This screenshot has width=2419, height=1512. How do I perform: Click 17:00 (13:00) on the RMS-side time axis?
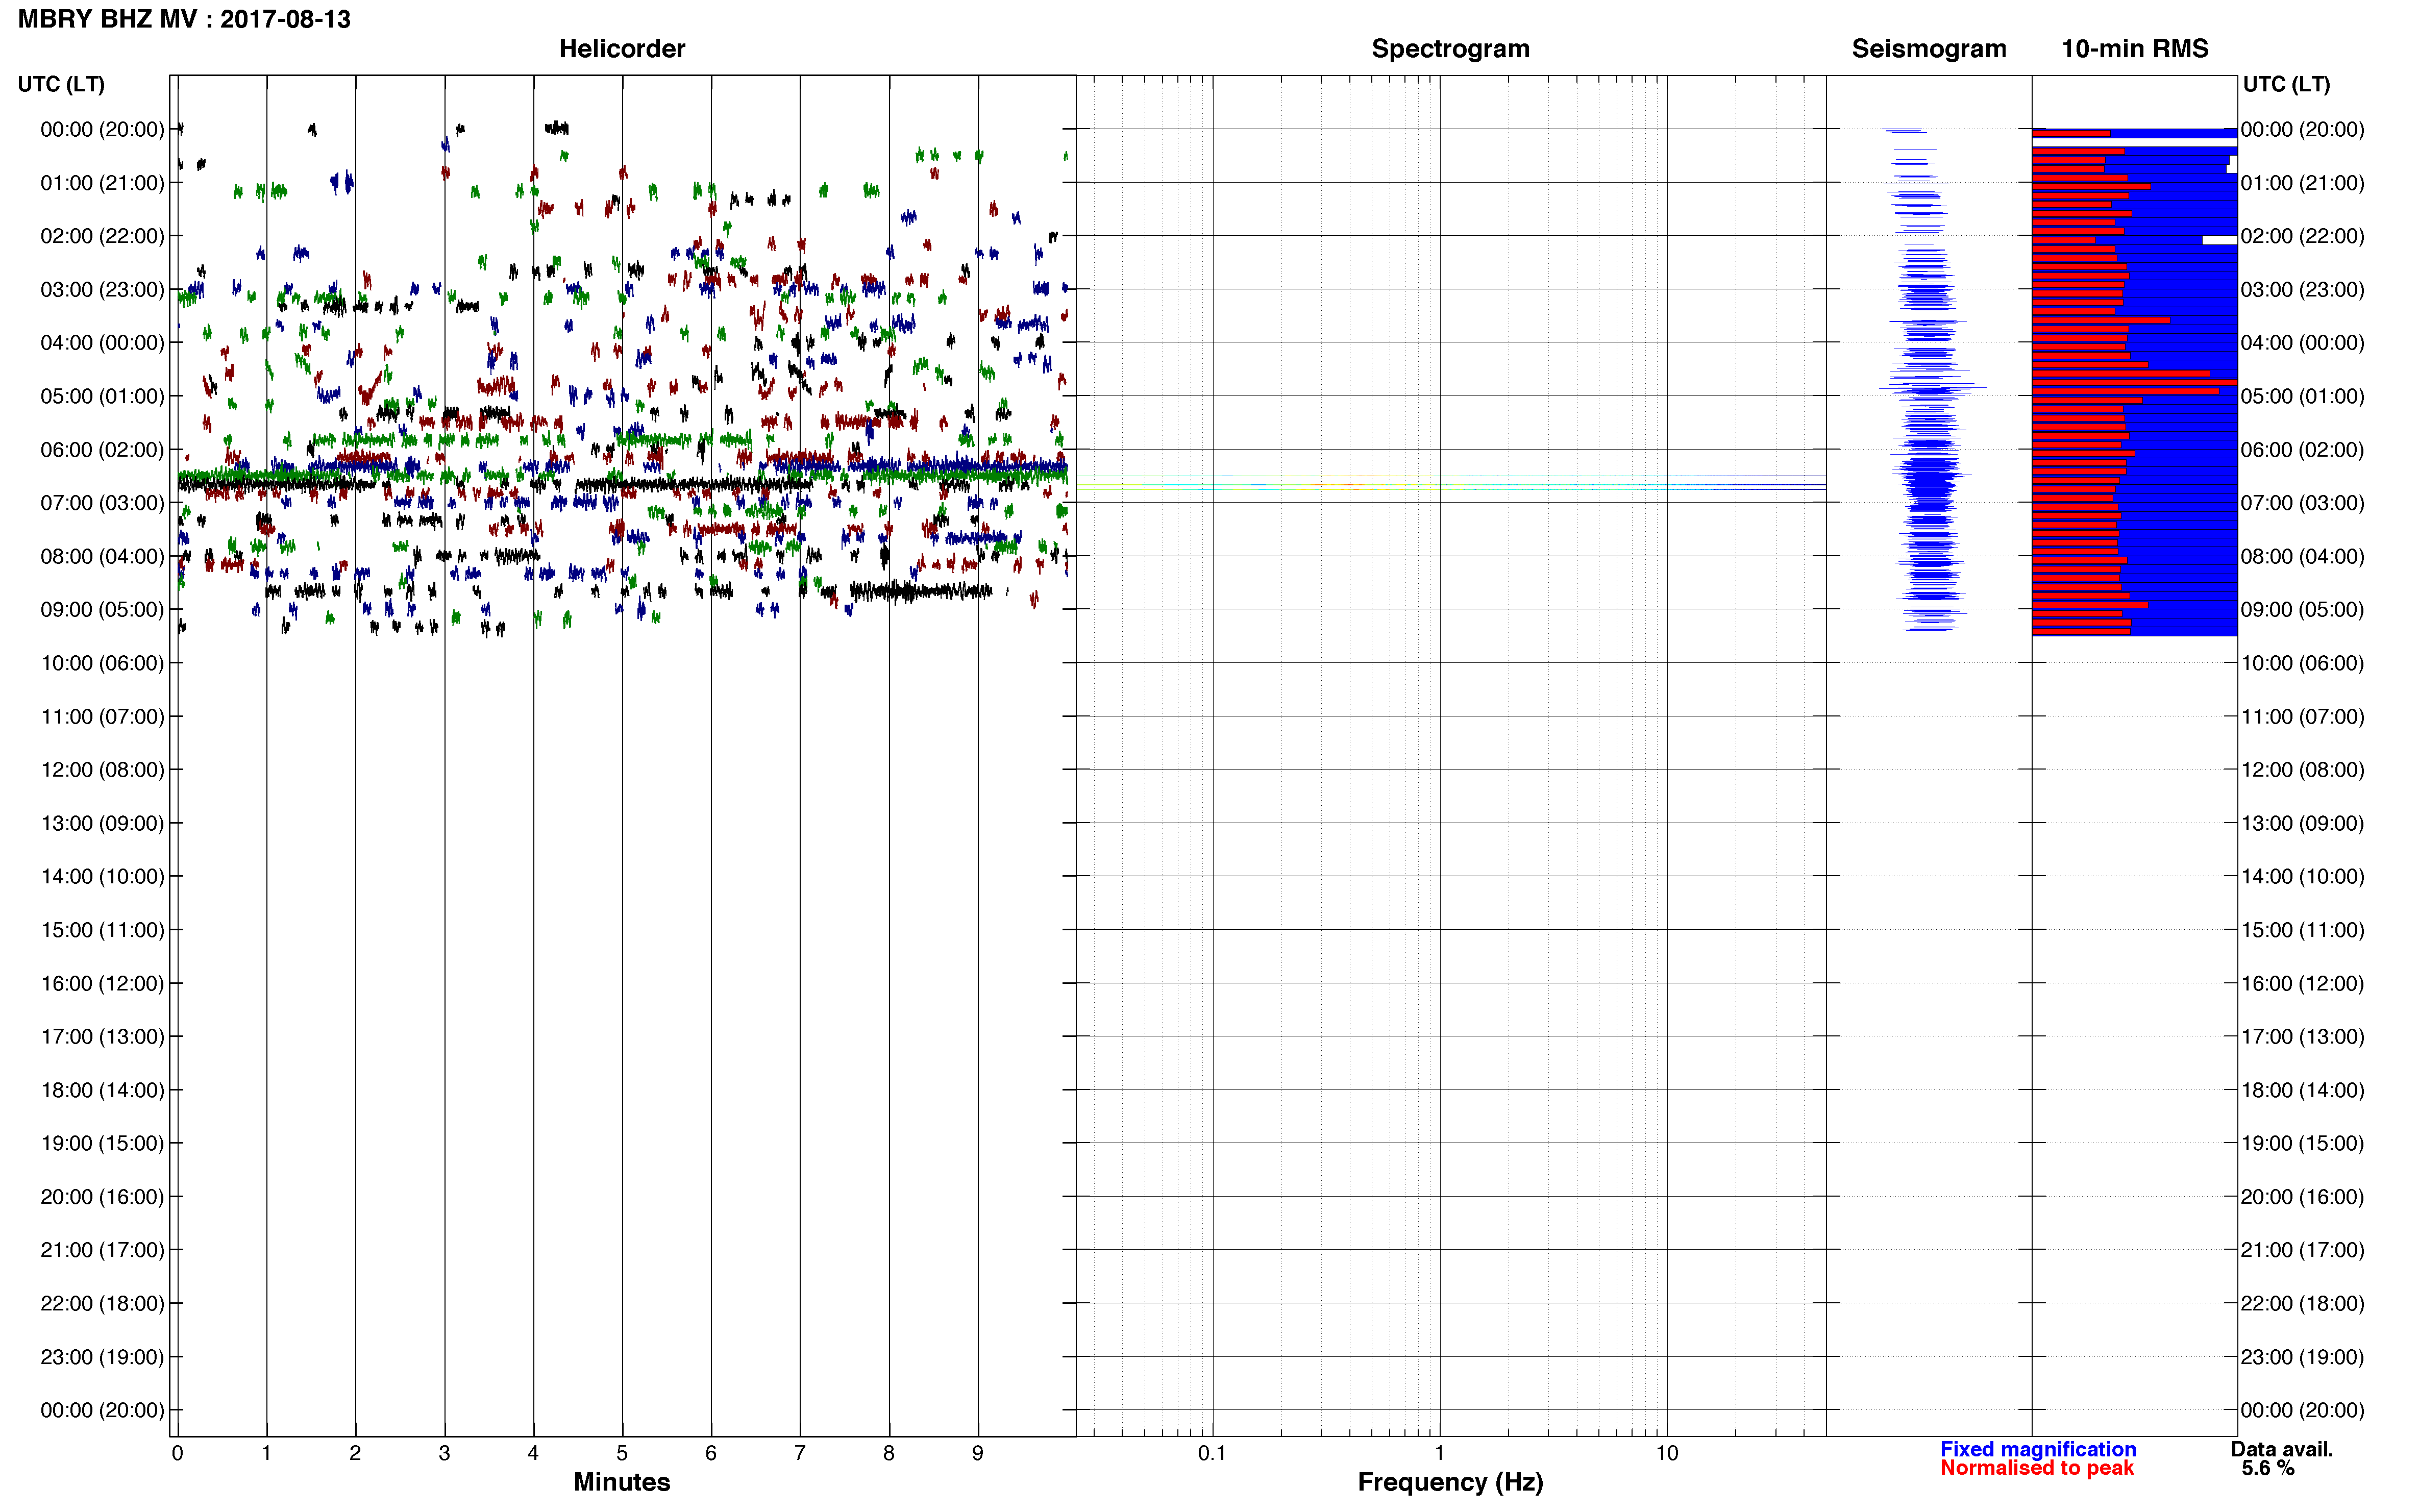pos(2302,1036)
